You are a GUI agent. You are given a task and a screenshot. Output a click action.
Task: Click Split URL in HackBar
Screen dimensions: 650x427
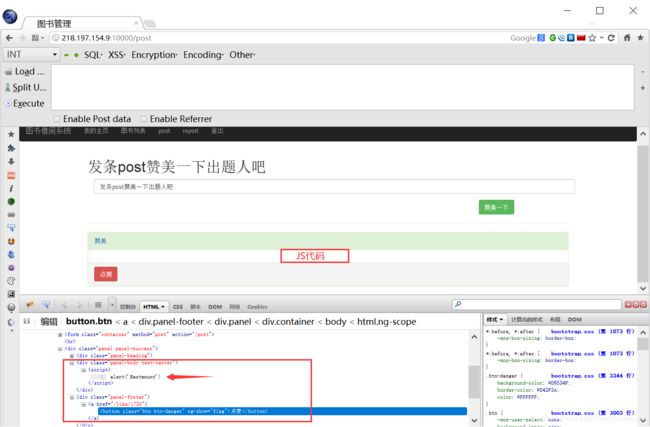(26, 87)
